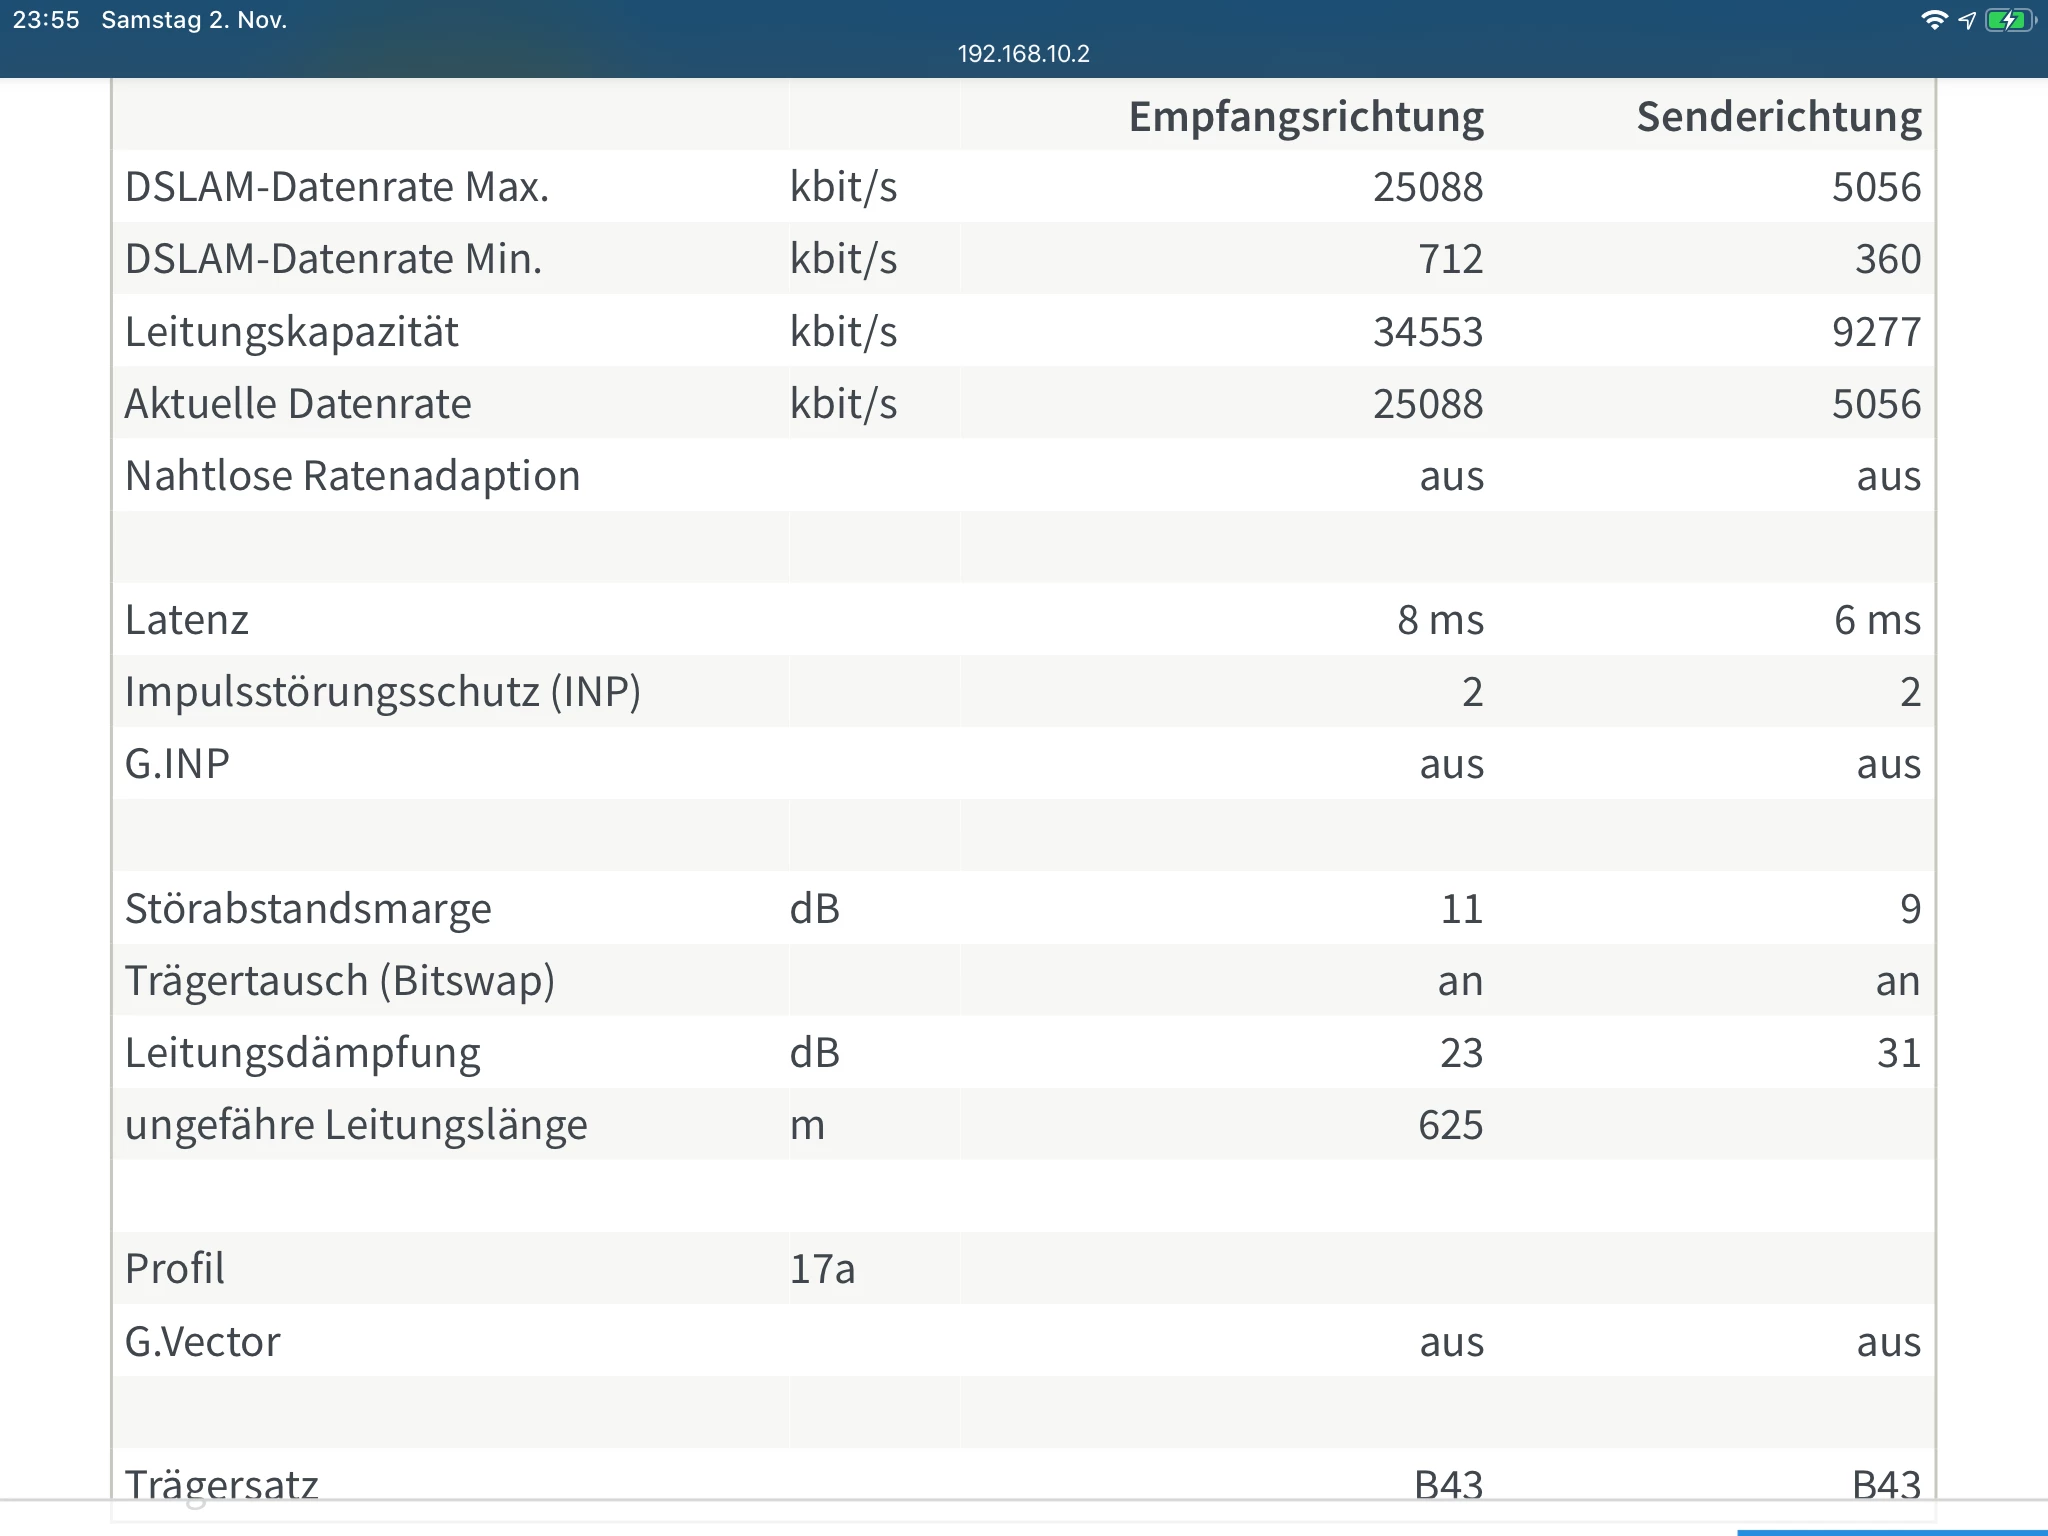The image size is (2048, 1536).
Task: Tap the location arrow icon
Action: tap(1967, 20)
